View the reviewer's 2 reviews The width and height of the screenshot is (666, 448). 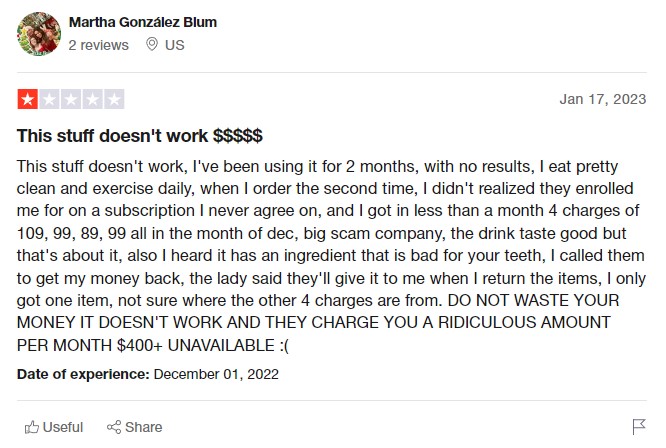point(99,45)
